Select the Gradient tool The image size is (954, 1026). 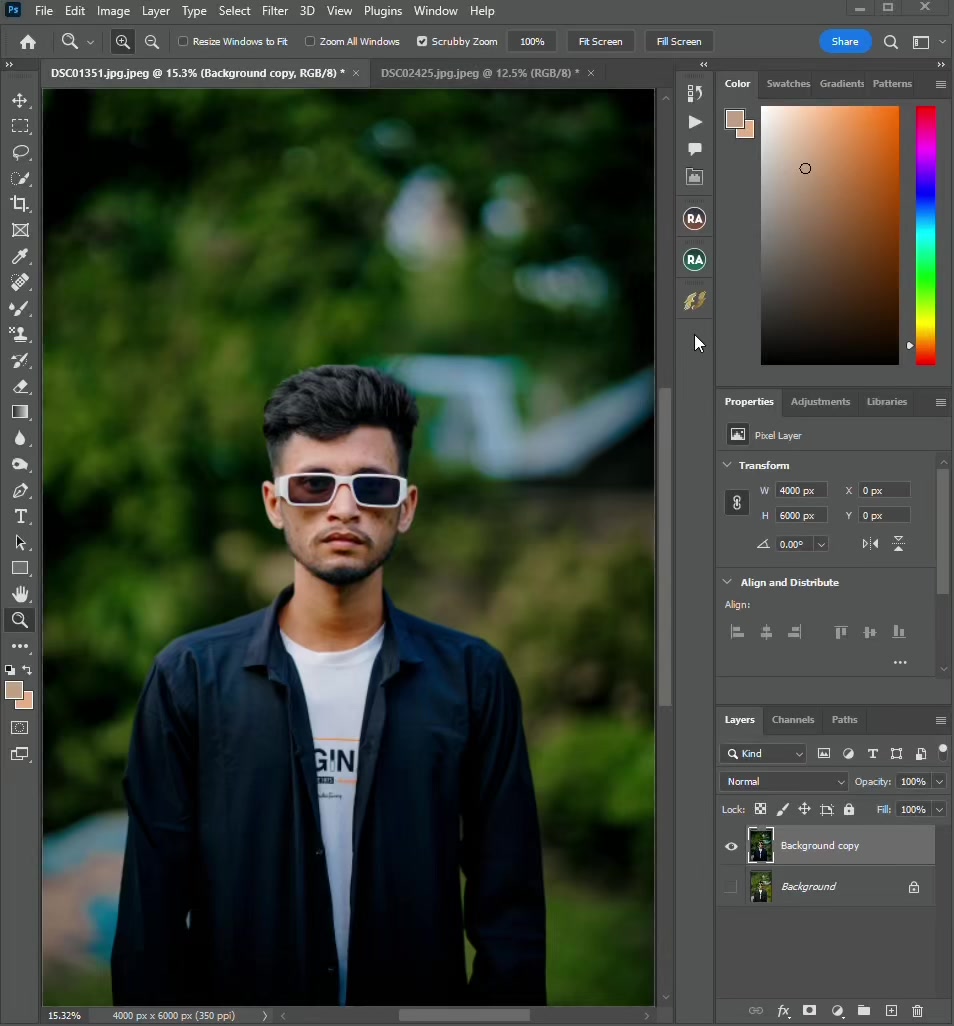20,412
